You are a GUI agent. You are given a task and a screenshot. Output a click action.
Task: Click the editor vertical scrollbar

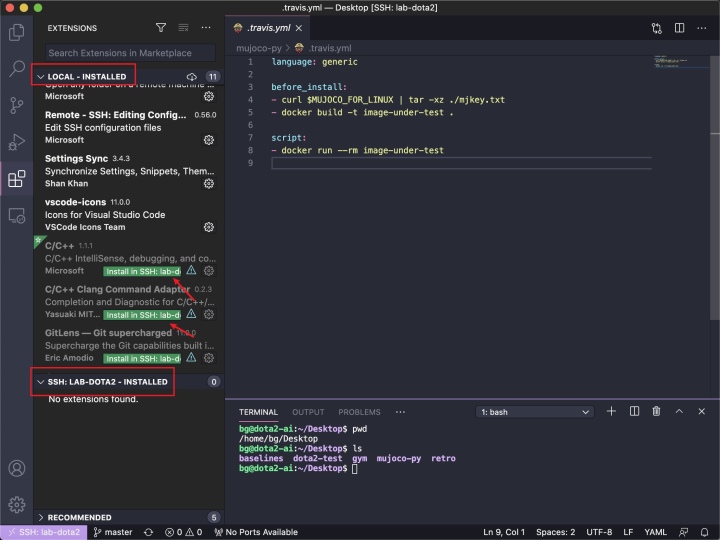pyautogui.click(x=714, y=188)
